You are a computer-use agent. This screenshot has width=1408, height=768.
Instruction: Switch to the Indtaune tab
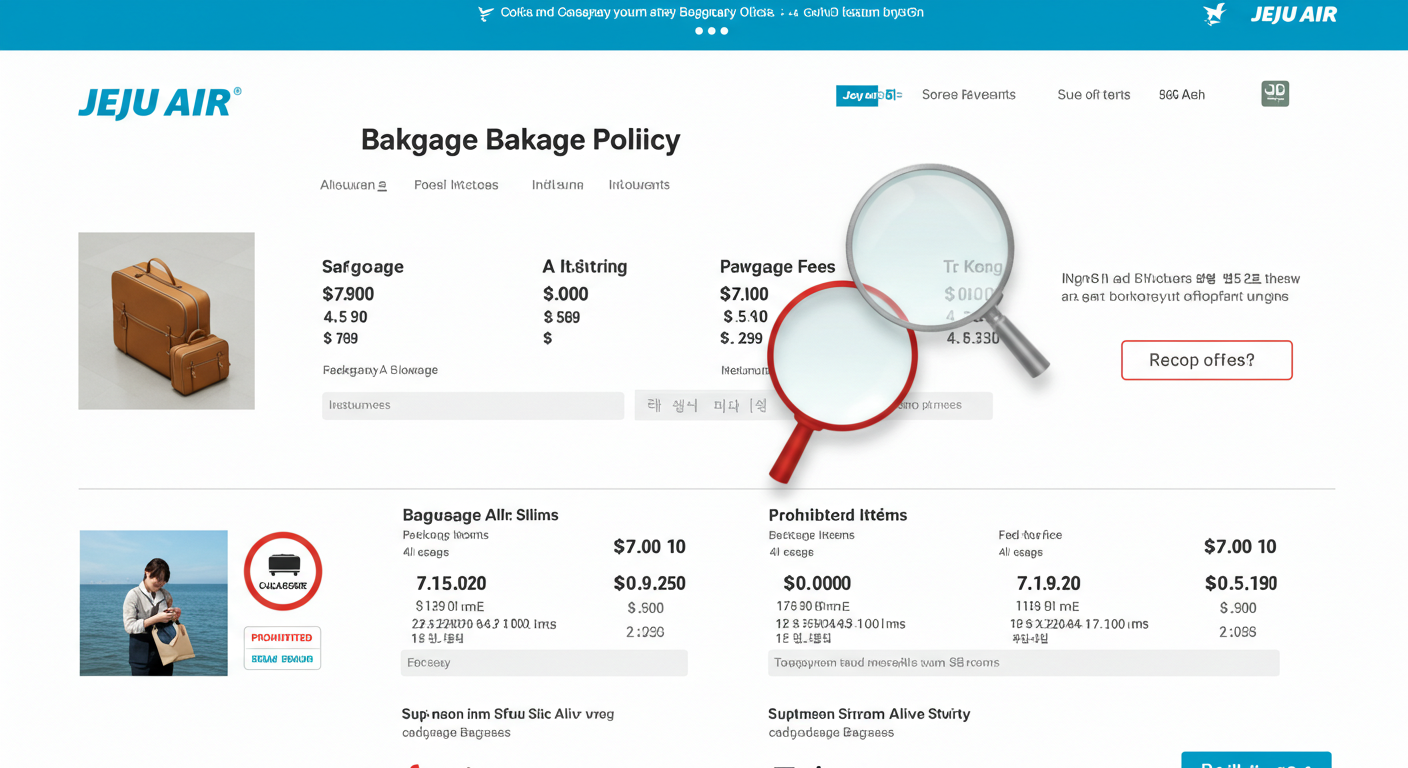(557, 185)
